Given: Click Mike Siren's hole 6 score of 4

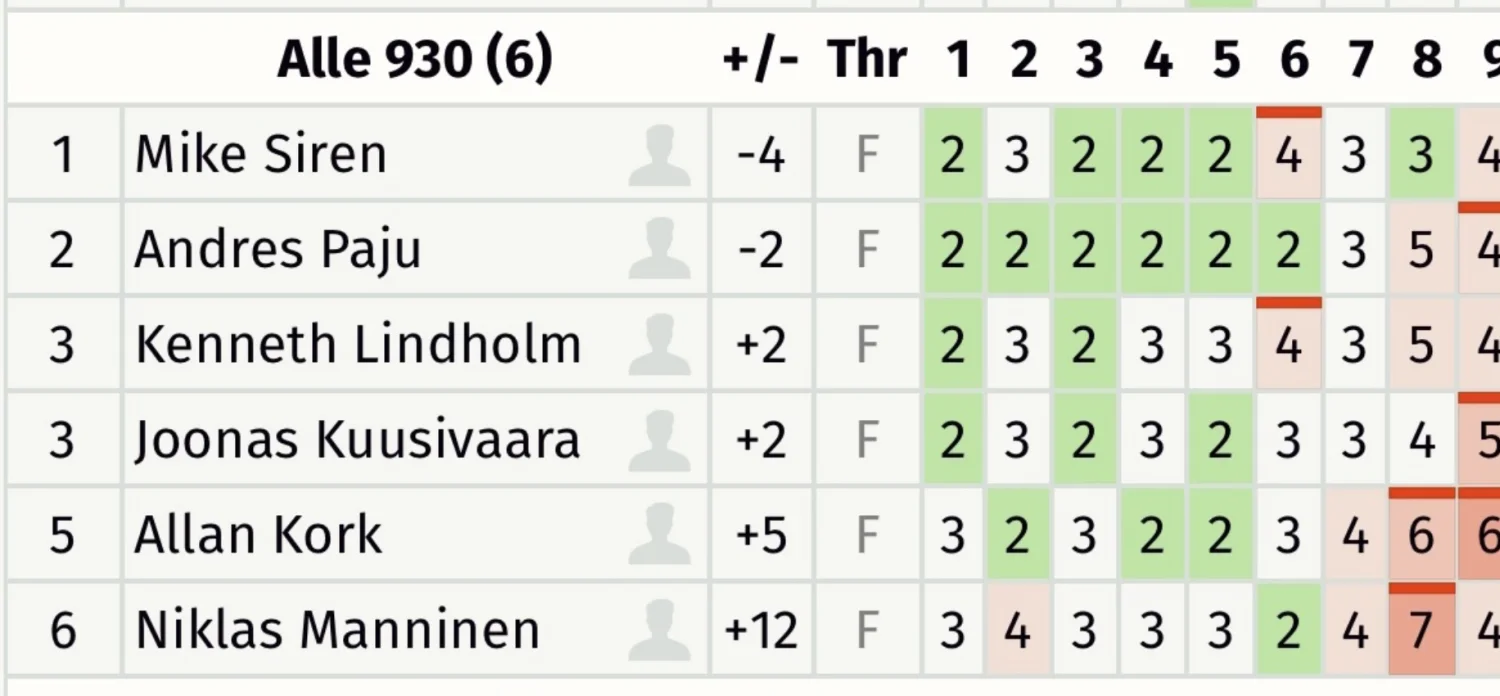Looking at the screenshot, I should (1289, 156).
